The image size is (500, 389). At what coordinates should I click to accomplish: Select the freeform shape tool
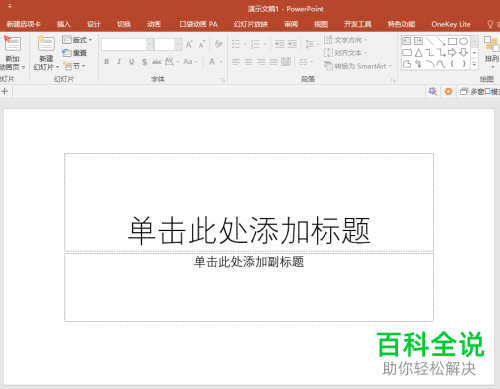[x=407, y=64]
